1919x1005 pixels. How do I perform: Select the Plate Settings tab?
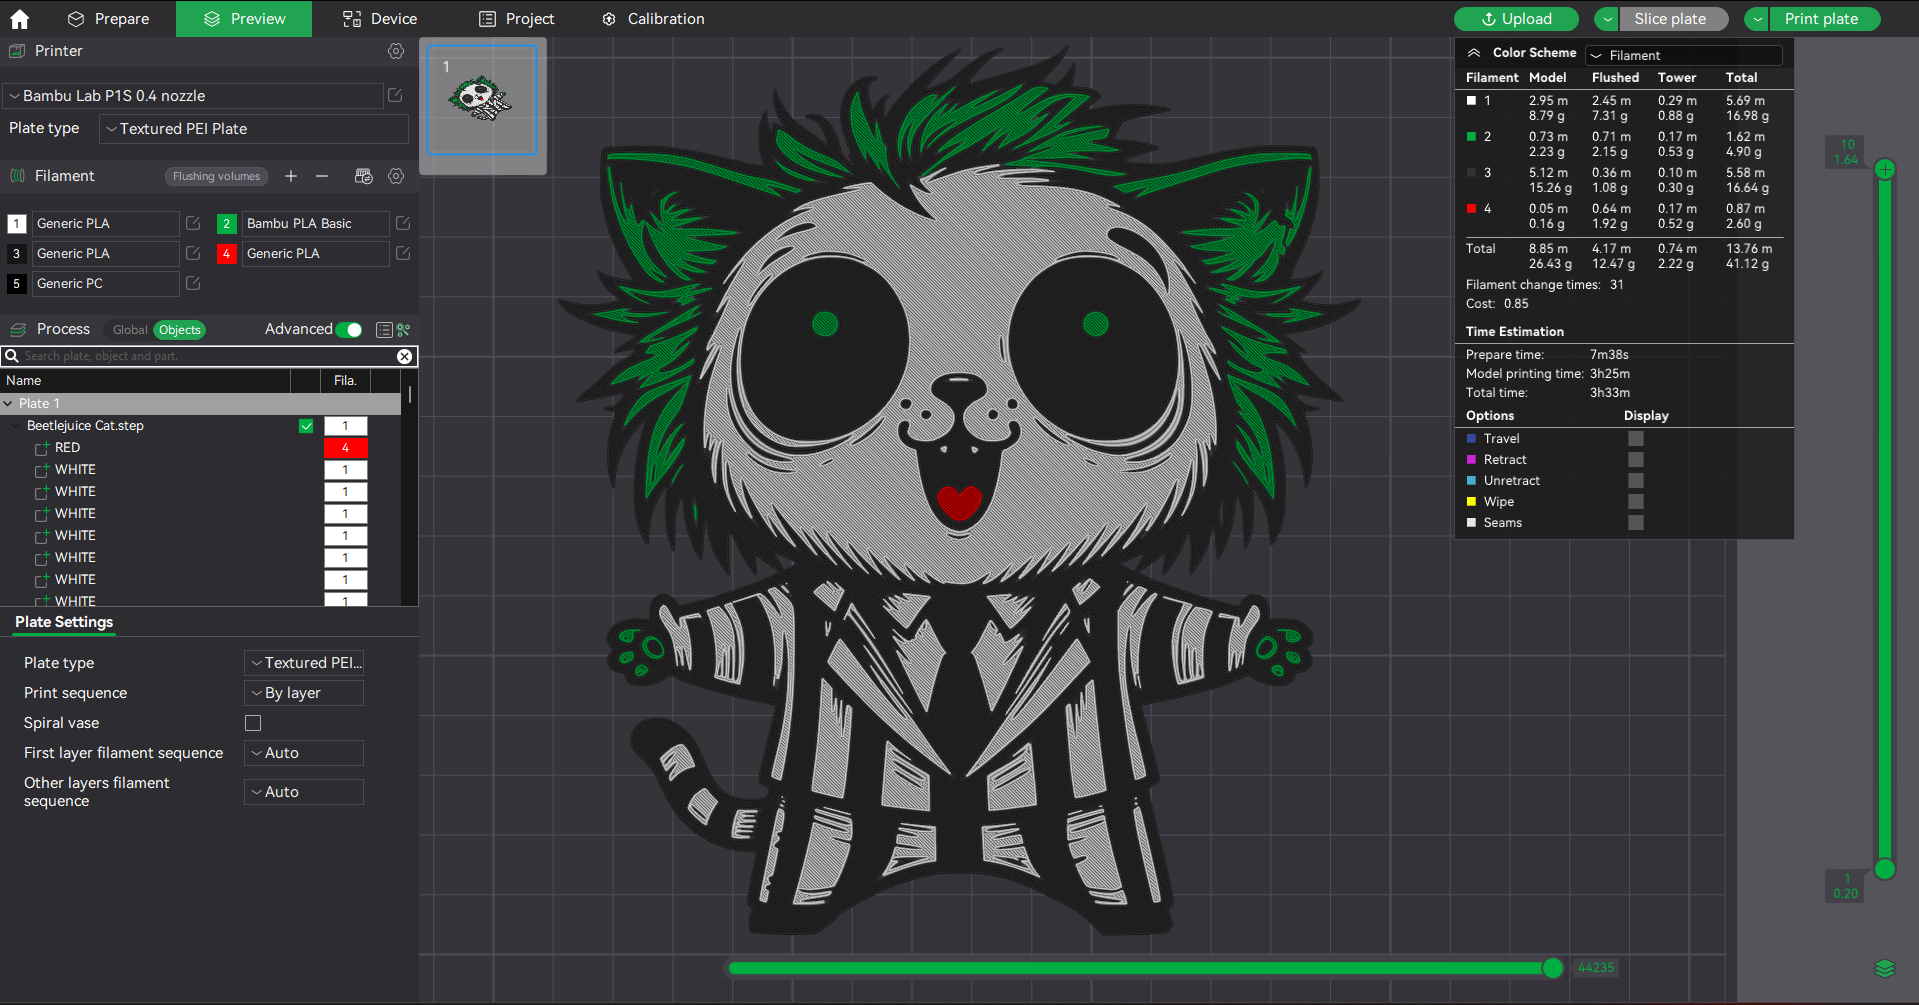tap(64, 622)
